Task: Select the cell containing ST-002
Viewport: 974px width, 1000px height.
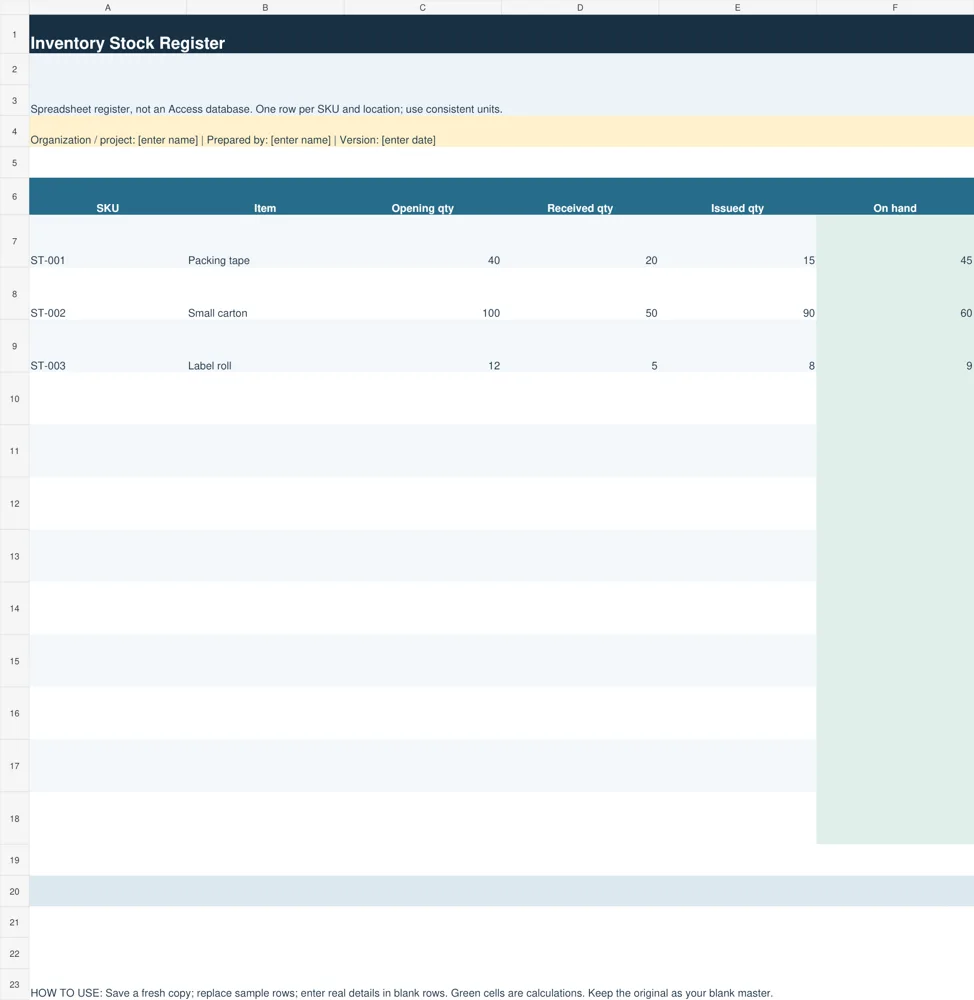Action: (x=108, y=294)
